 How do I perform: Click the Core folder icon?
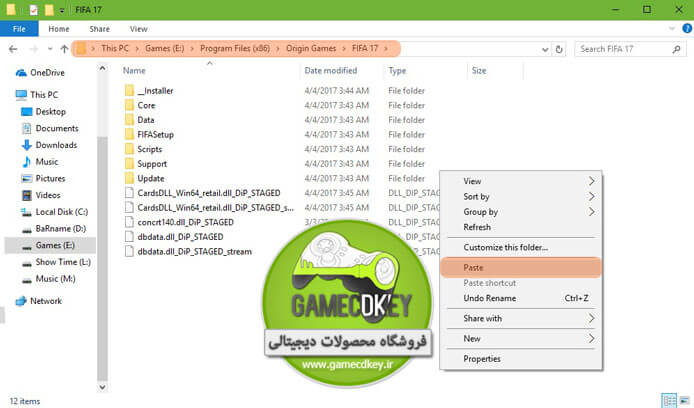coord(129,105)
